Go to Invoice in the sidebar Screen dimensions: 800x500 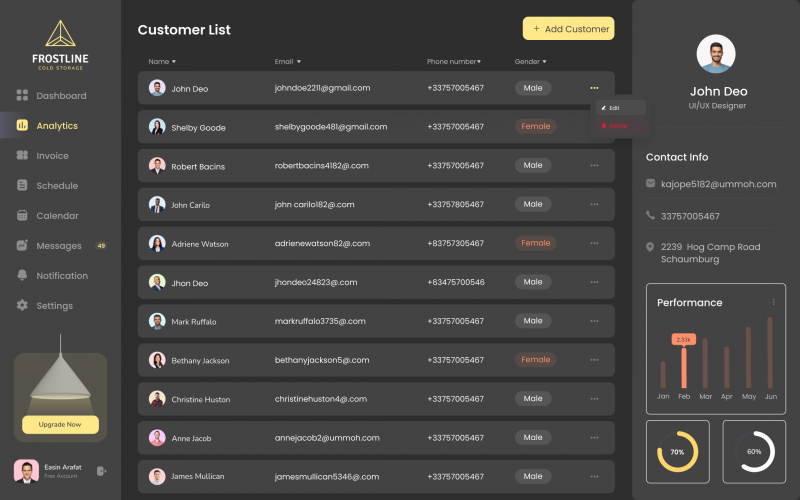click(x=52, y=156)
